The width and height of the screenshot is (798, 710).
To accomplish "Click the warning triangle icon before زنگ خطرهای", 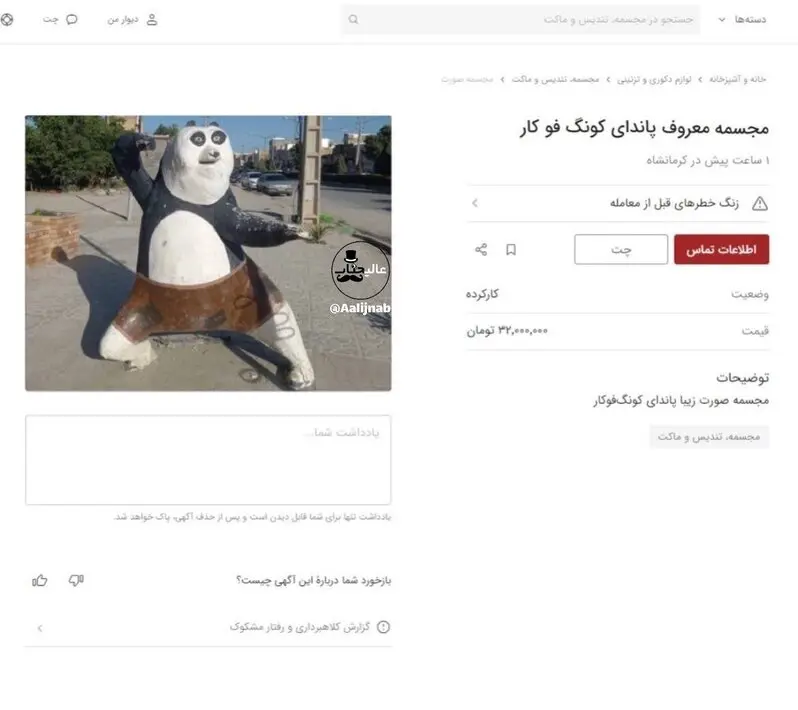I will coord(759,203).
